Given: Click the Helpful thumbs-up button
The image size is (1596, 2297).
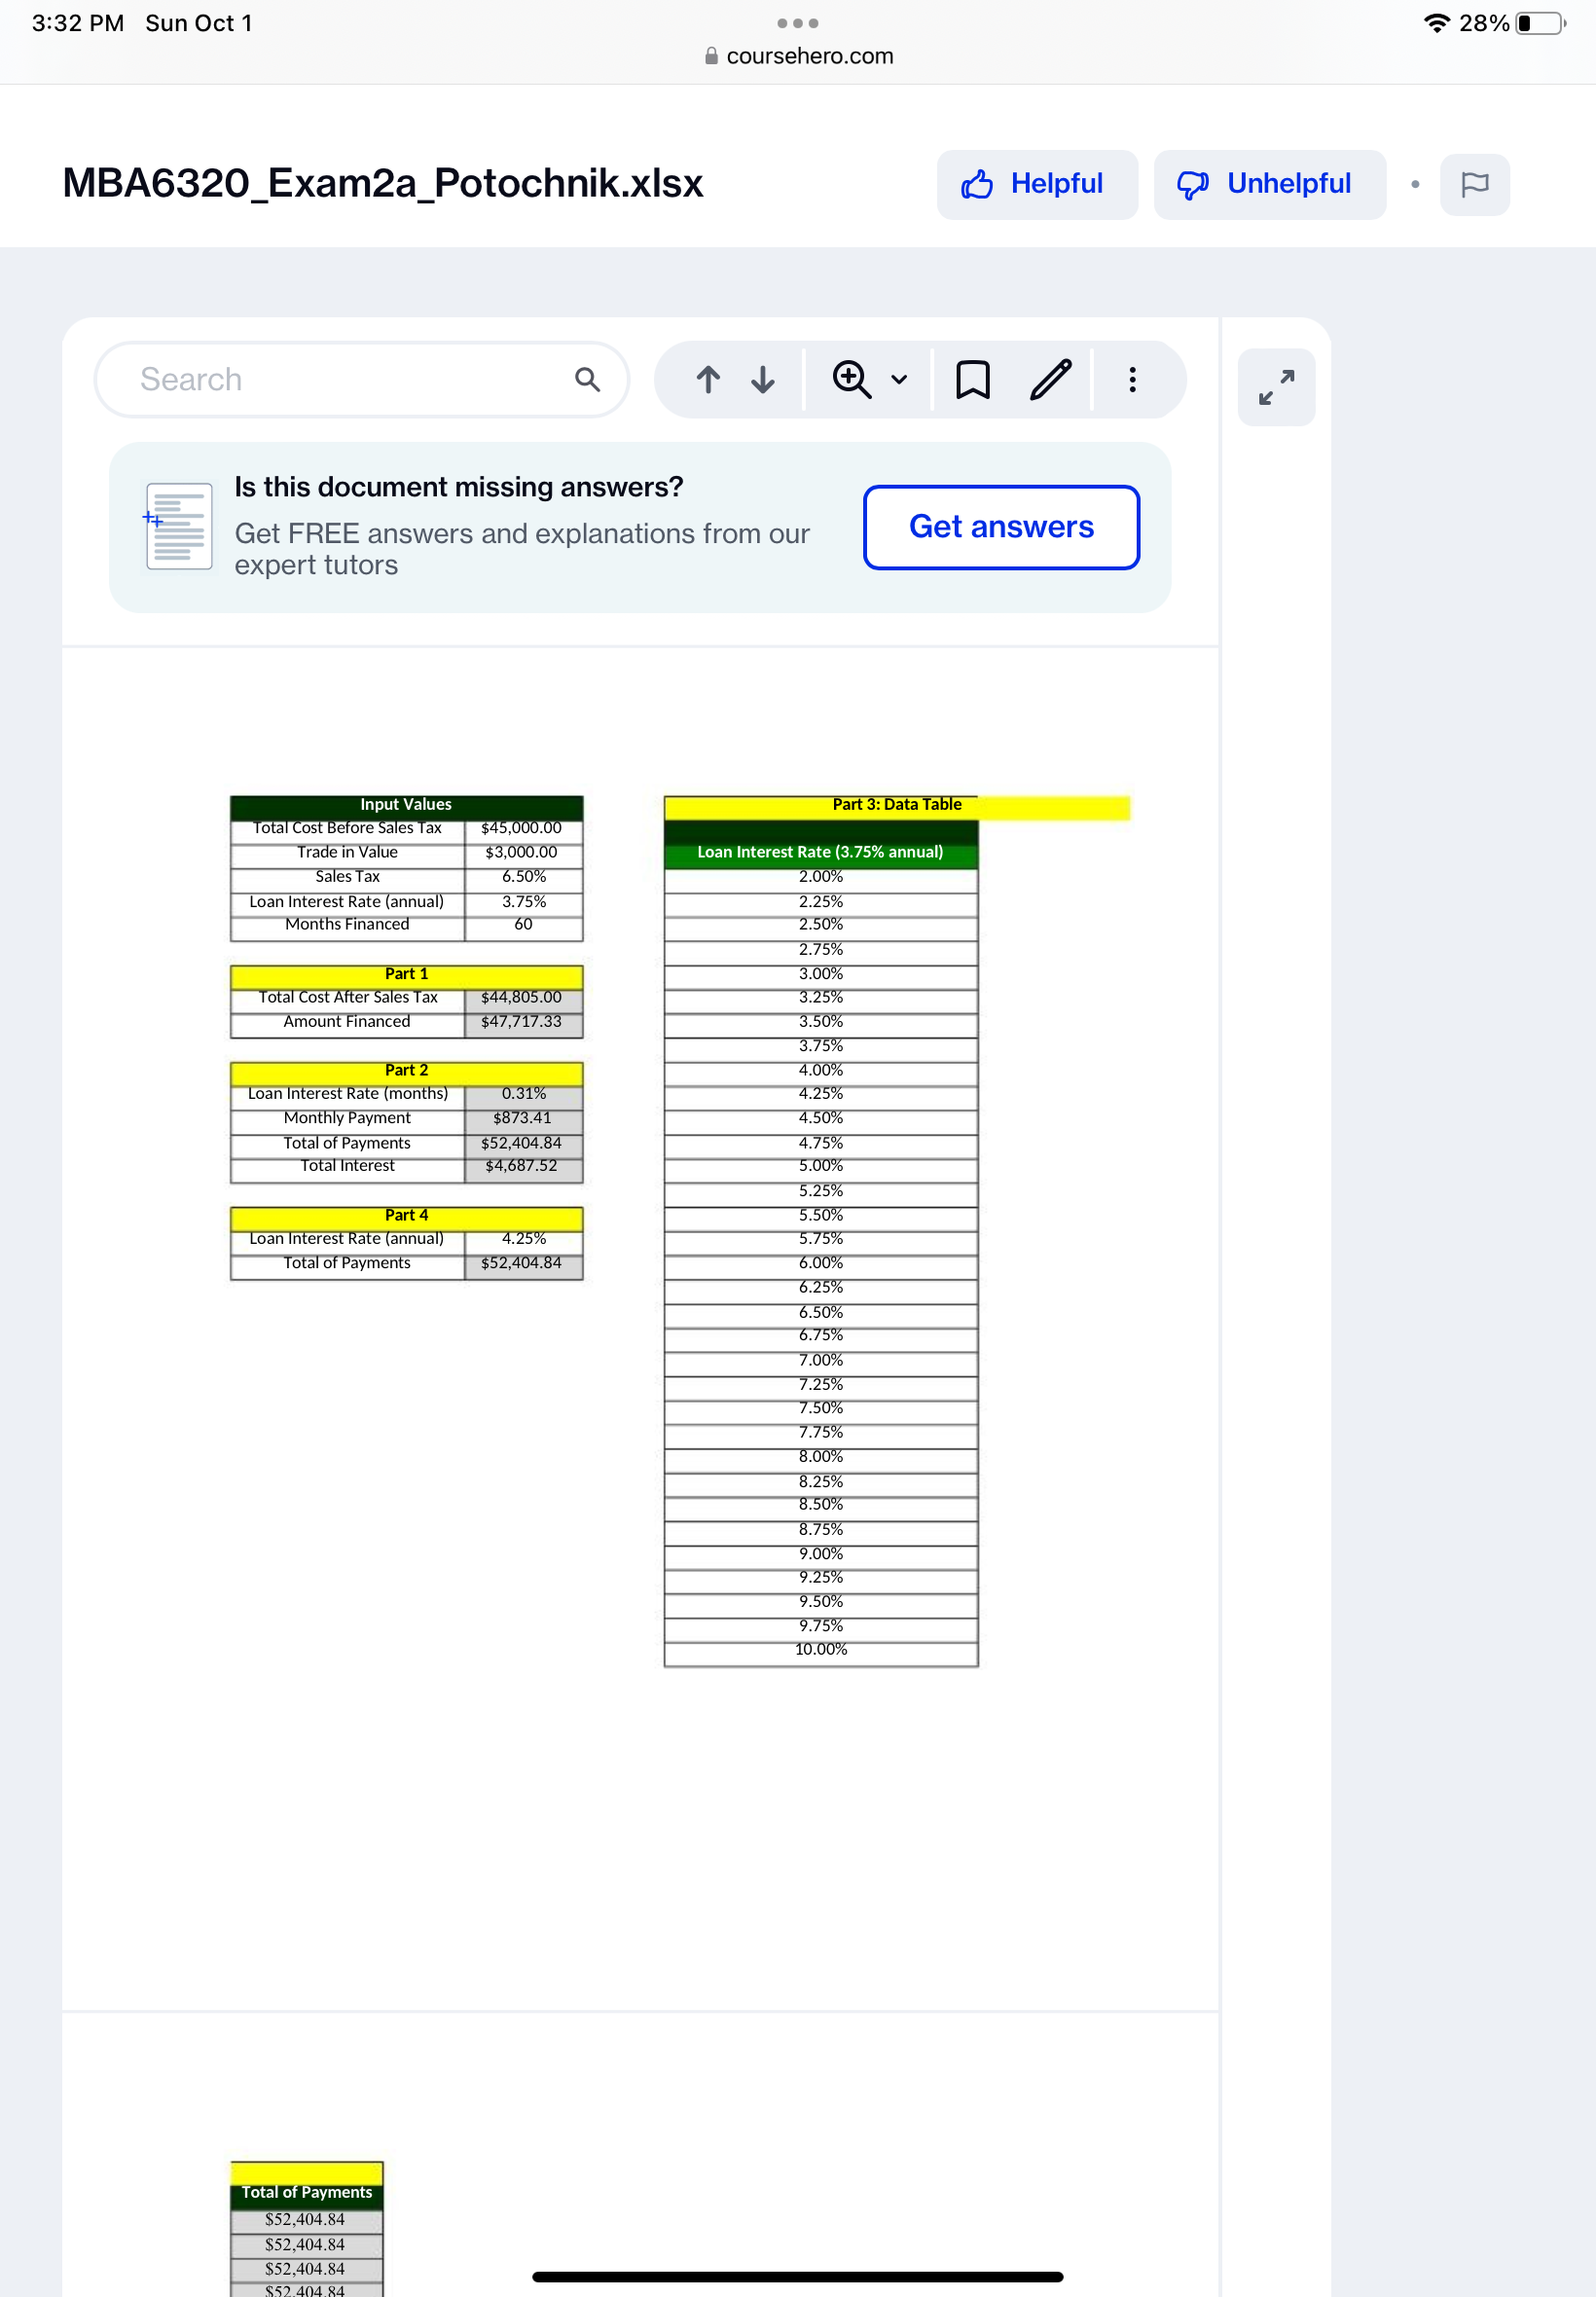Looking at the screenshot, I should pos(1036,184).
